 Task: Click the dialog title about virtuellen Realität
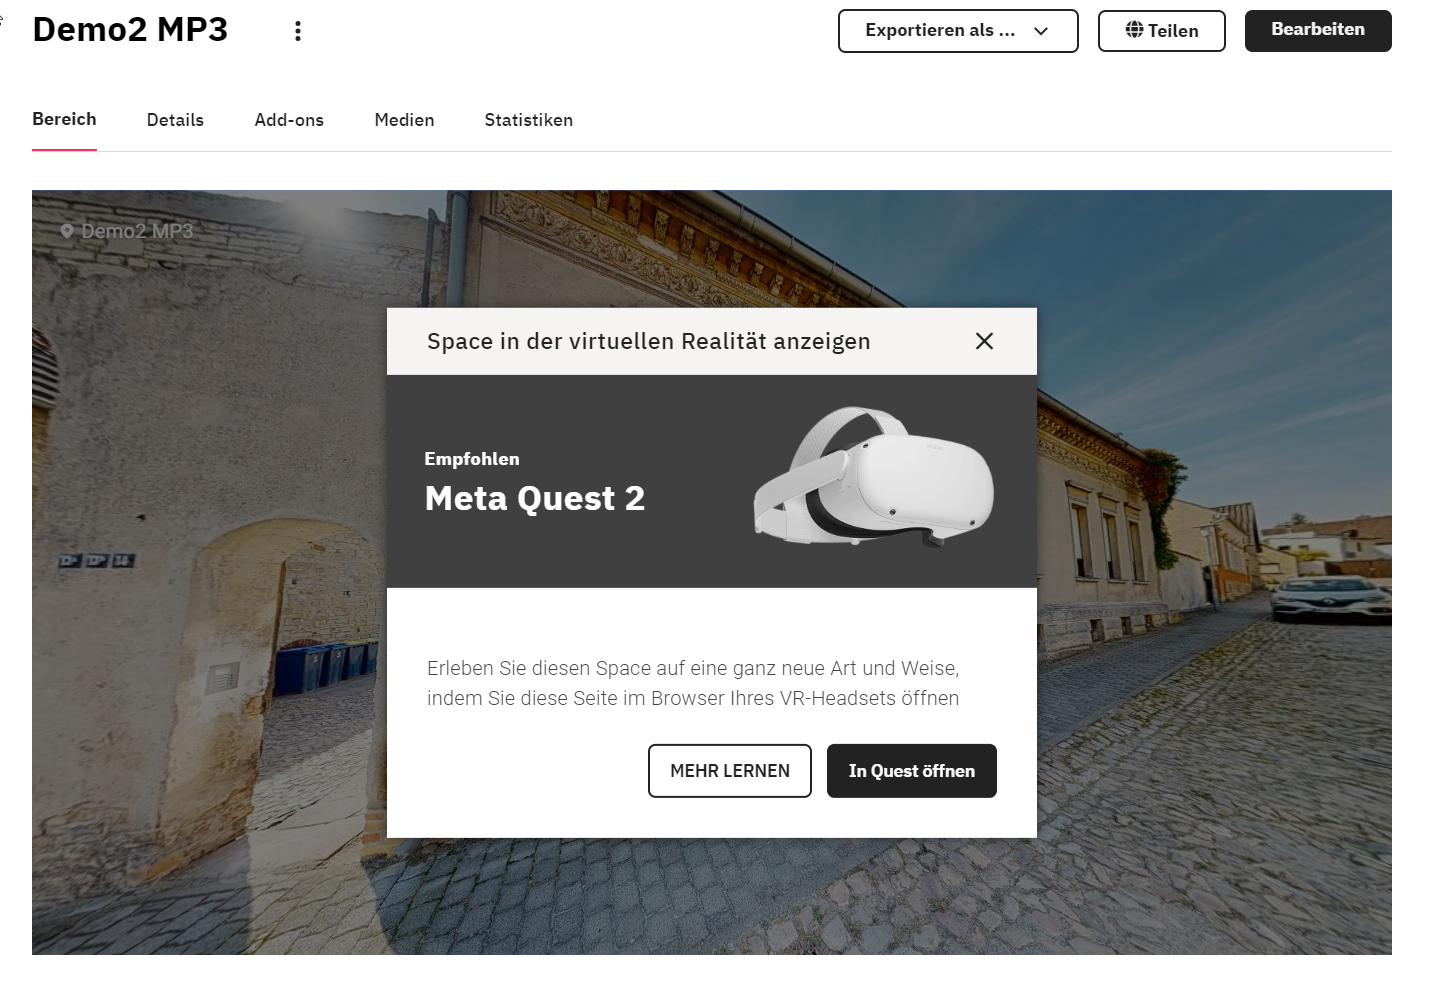point(649,341)
